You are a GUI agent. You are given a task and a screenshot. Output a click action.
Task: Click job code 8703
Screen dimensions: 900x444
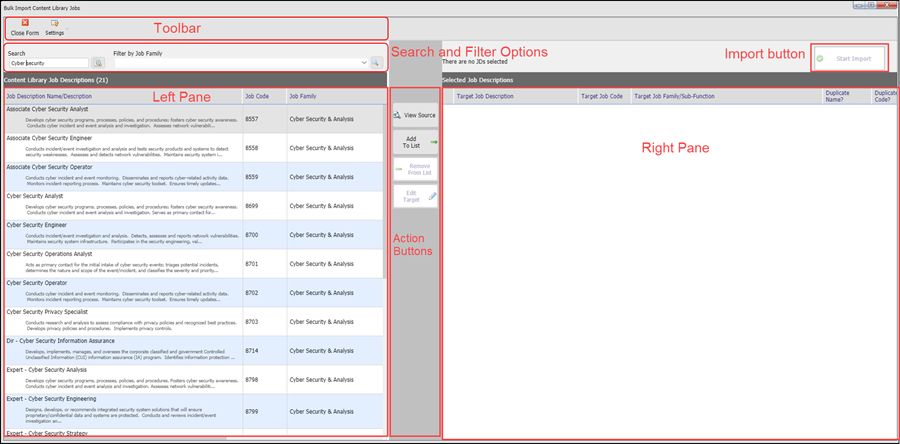point(253,322)
